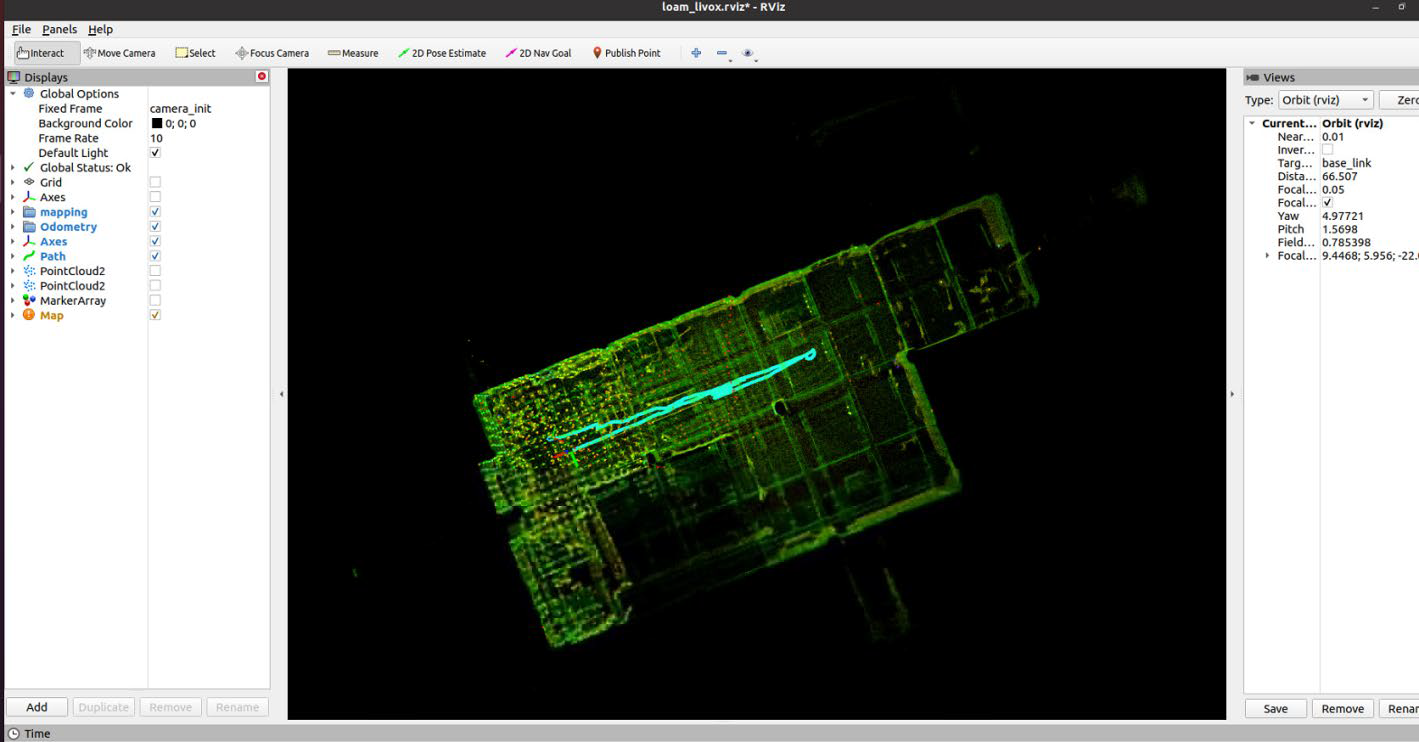Activate the 2D Nav Goal tool
Viewport: 1419px width, 742px height.
[x=539, y=53]
